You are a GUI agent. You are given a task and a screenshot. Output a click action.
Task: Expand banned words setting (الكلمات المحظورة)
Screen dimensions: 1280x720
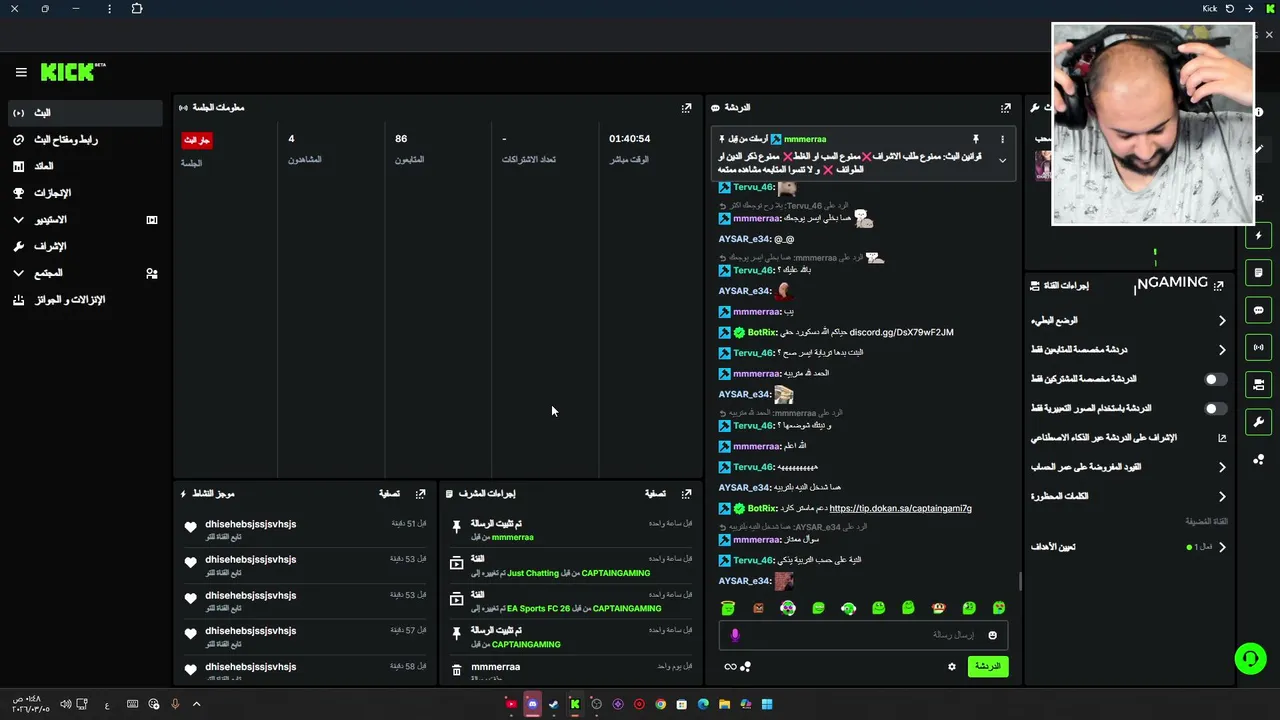click(x=1128, y=496)
